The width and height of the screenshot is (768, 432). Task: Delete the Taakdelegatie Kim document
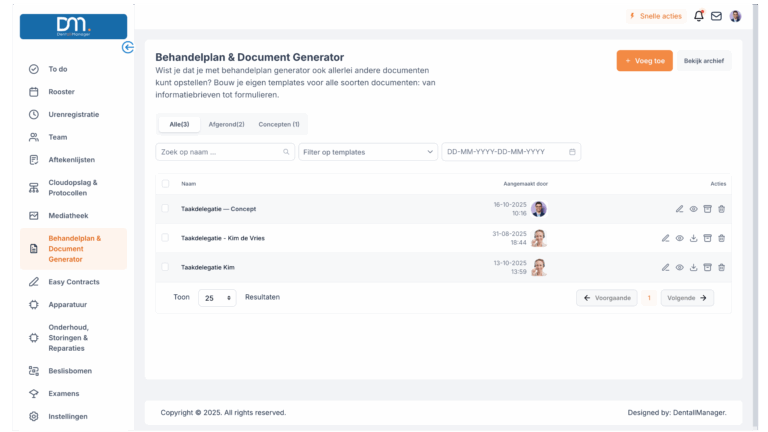coord(721,267)
